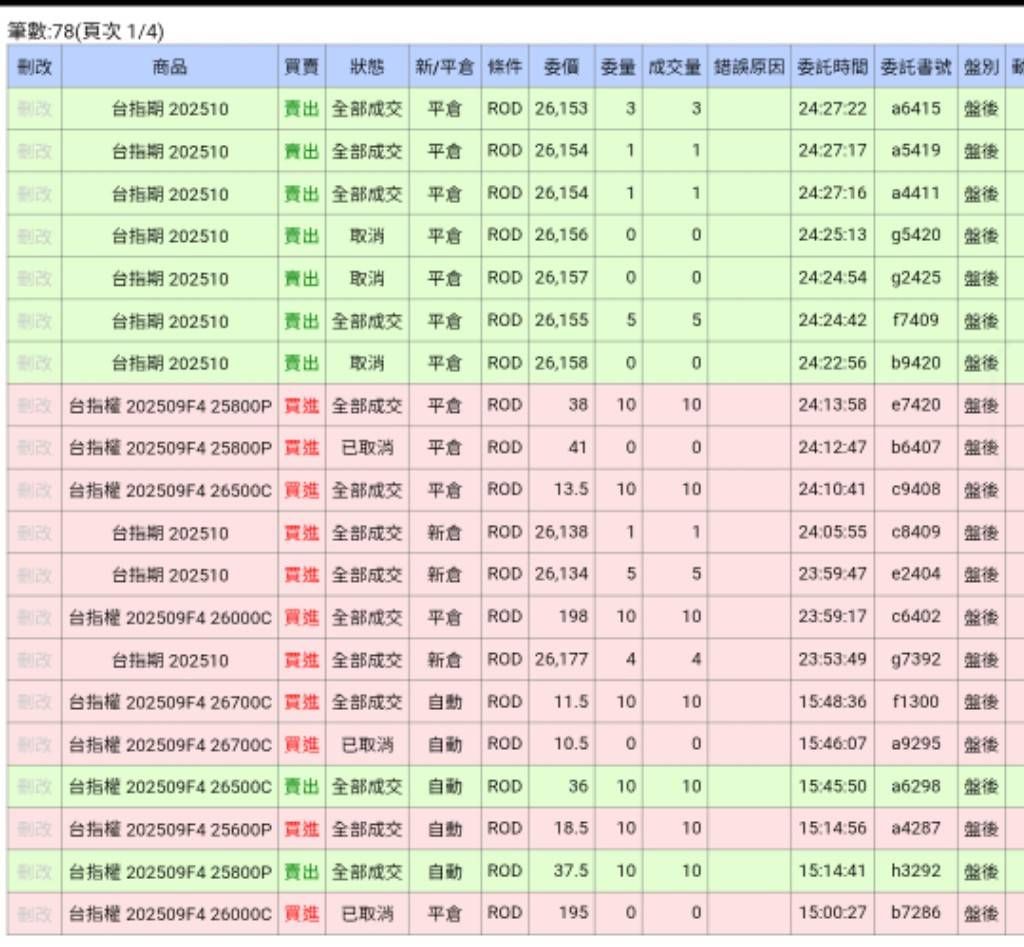Image resolution: width=1024 pixels, height=947 pixels.
Task: Click the 成交量 column header
Action: (x=674, y=67)
